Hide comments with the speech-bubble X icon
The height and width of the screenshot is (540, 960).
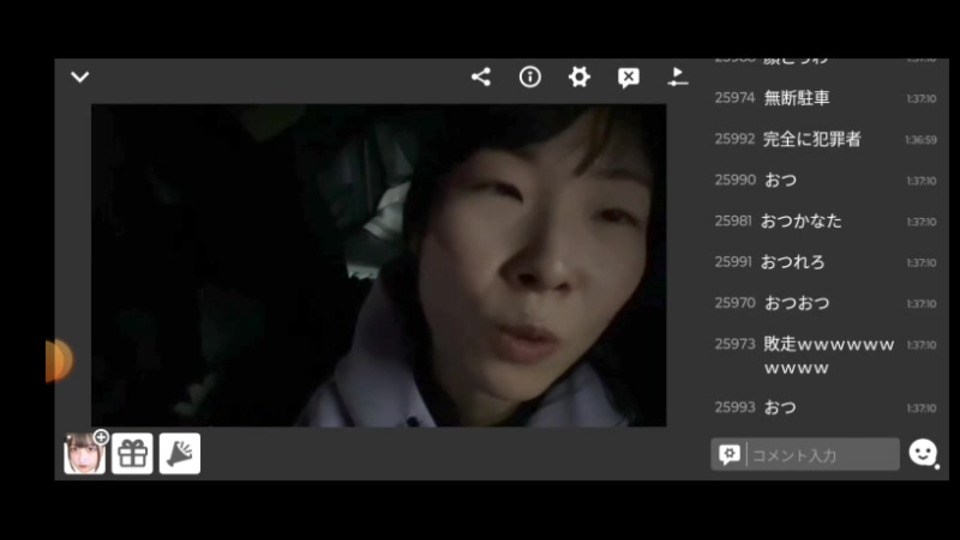coord(628,78)
